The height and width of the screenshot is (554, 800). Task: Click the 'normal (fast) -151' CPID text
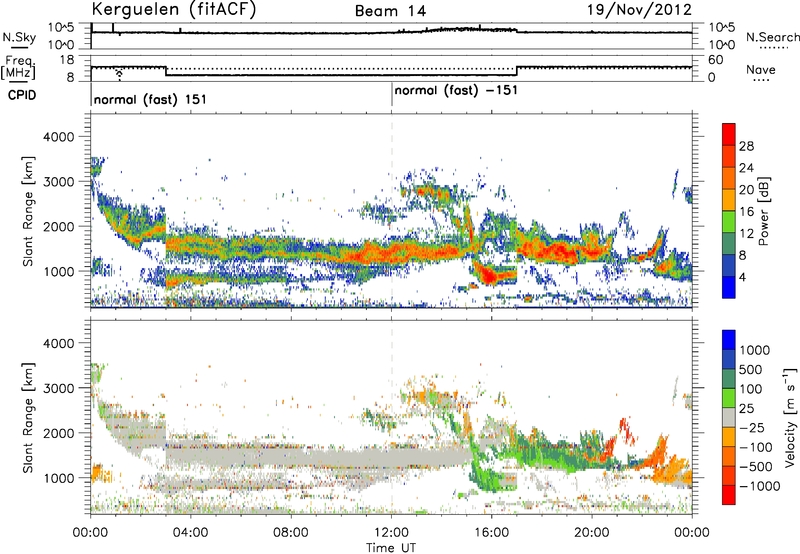(x=456, y=91)
